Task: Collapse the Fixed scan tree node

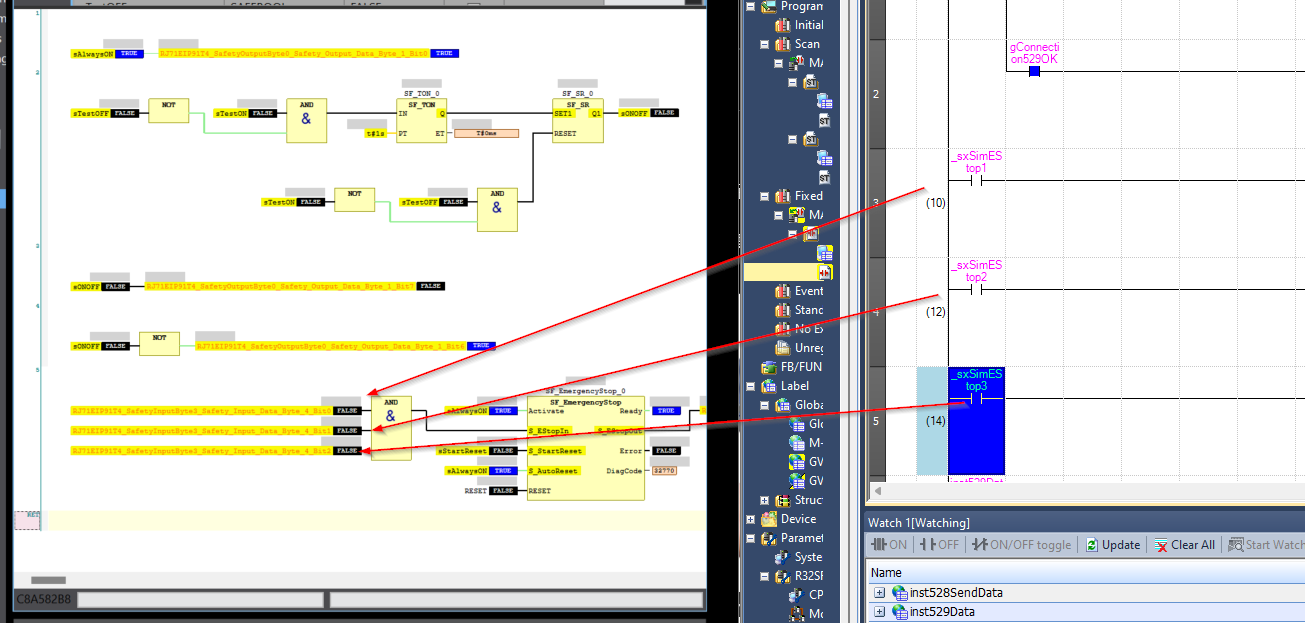Action: pyautogui.click(x=765, y=196)
